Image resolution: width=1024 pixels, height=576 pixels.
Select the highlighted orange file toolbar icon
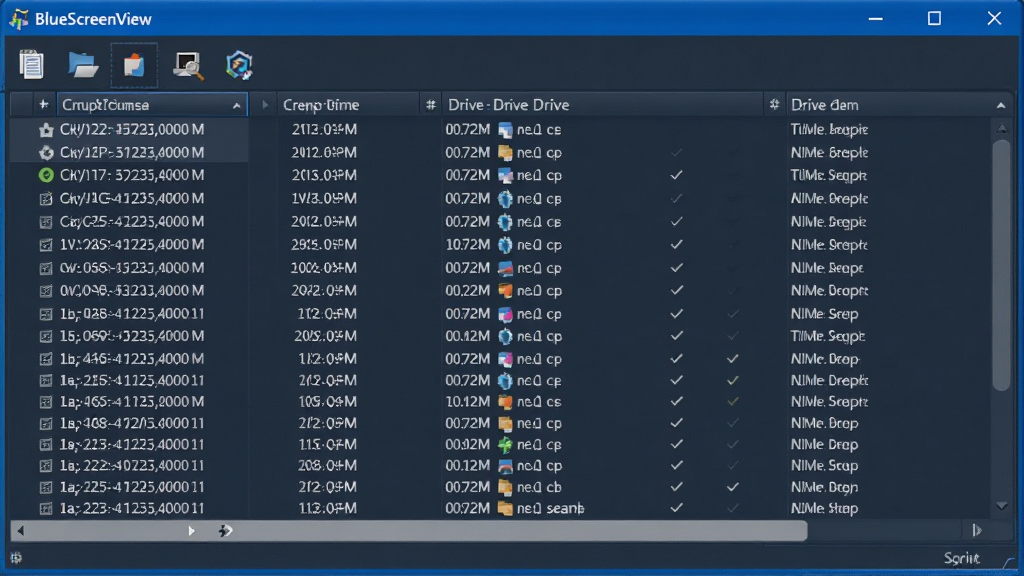click(x=134, y=65)
